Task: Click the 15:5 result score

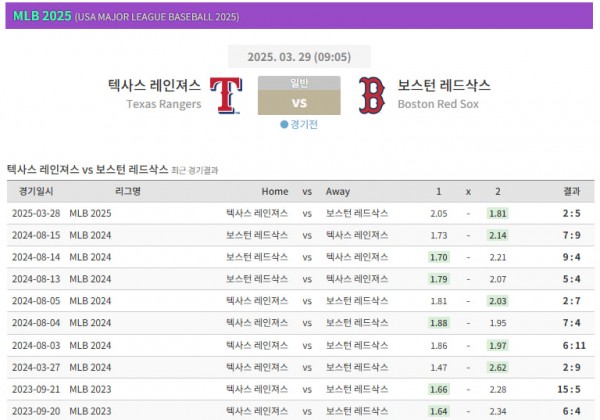Action: click(x=571, y=389)
